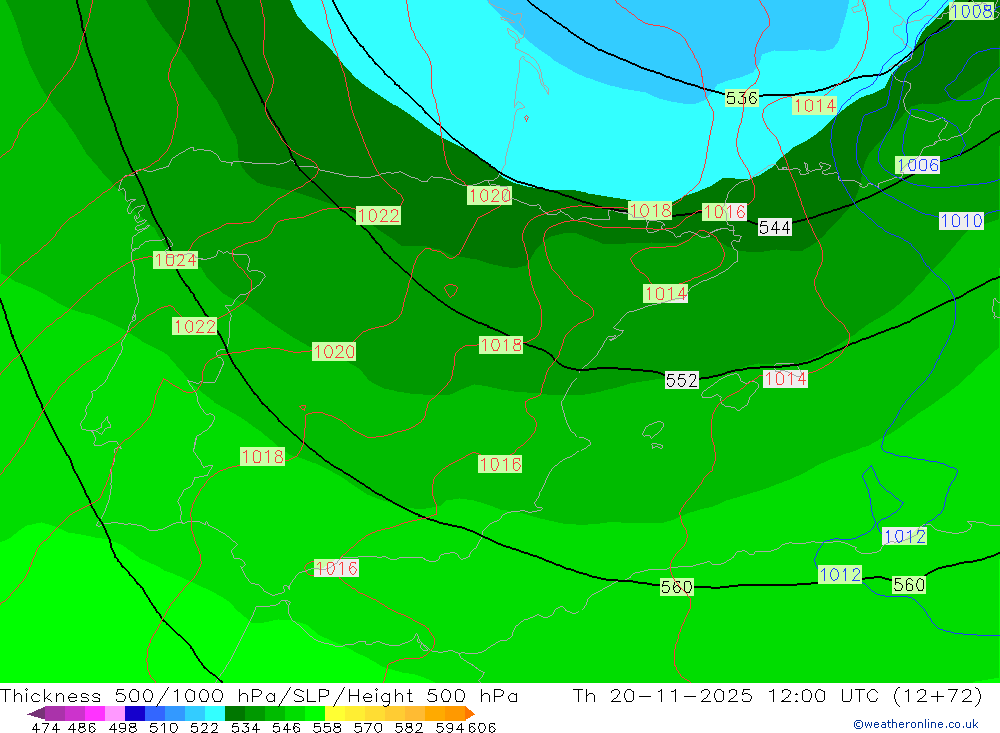Click the 522 legend value
The width and height of the screenshot is (1000, 733).
204,727
